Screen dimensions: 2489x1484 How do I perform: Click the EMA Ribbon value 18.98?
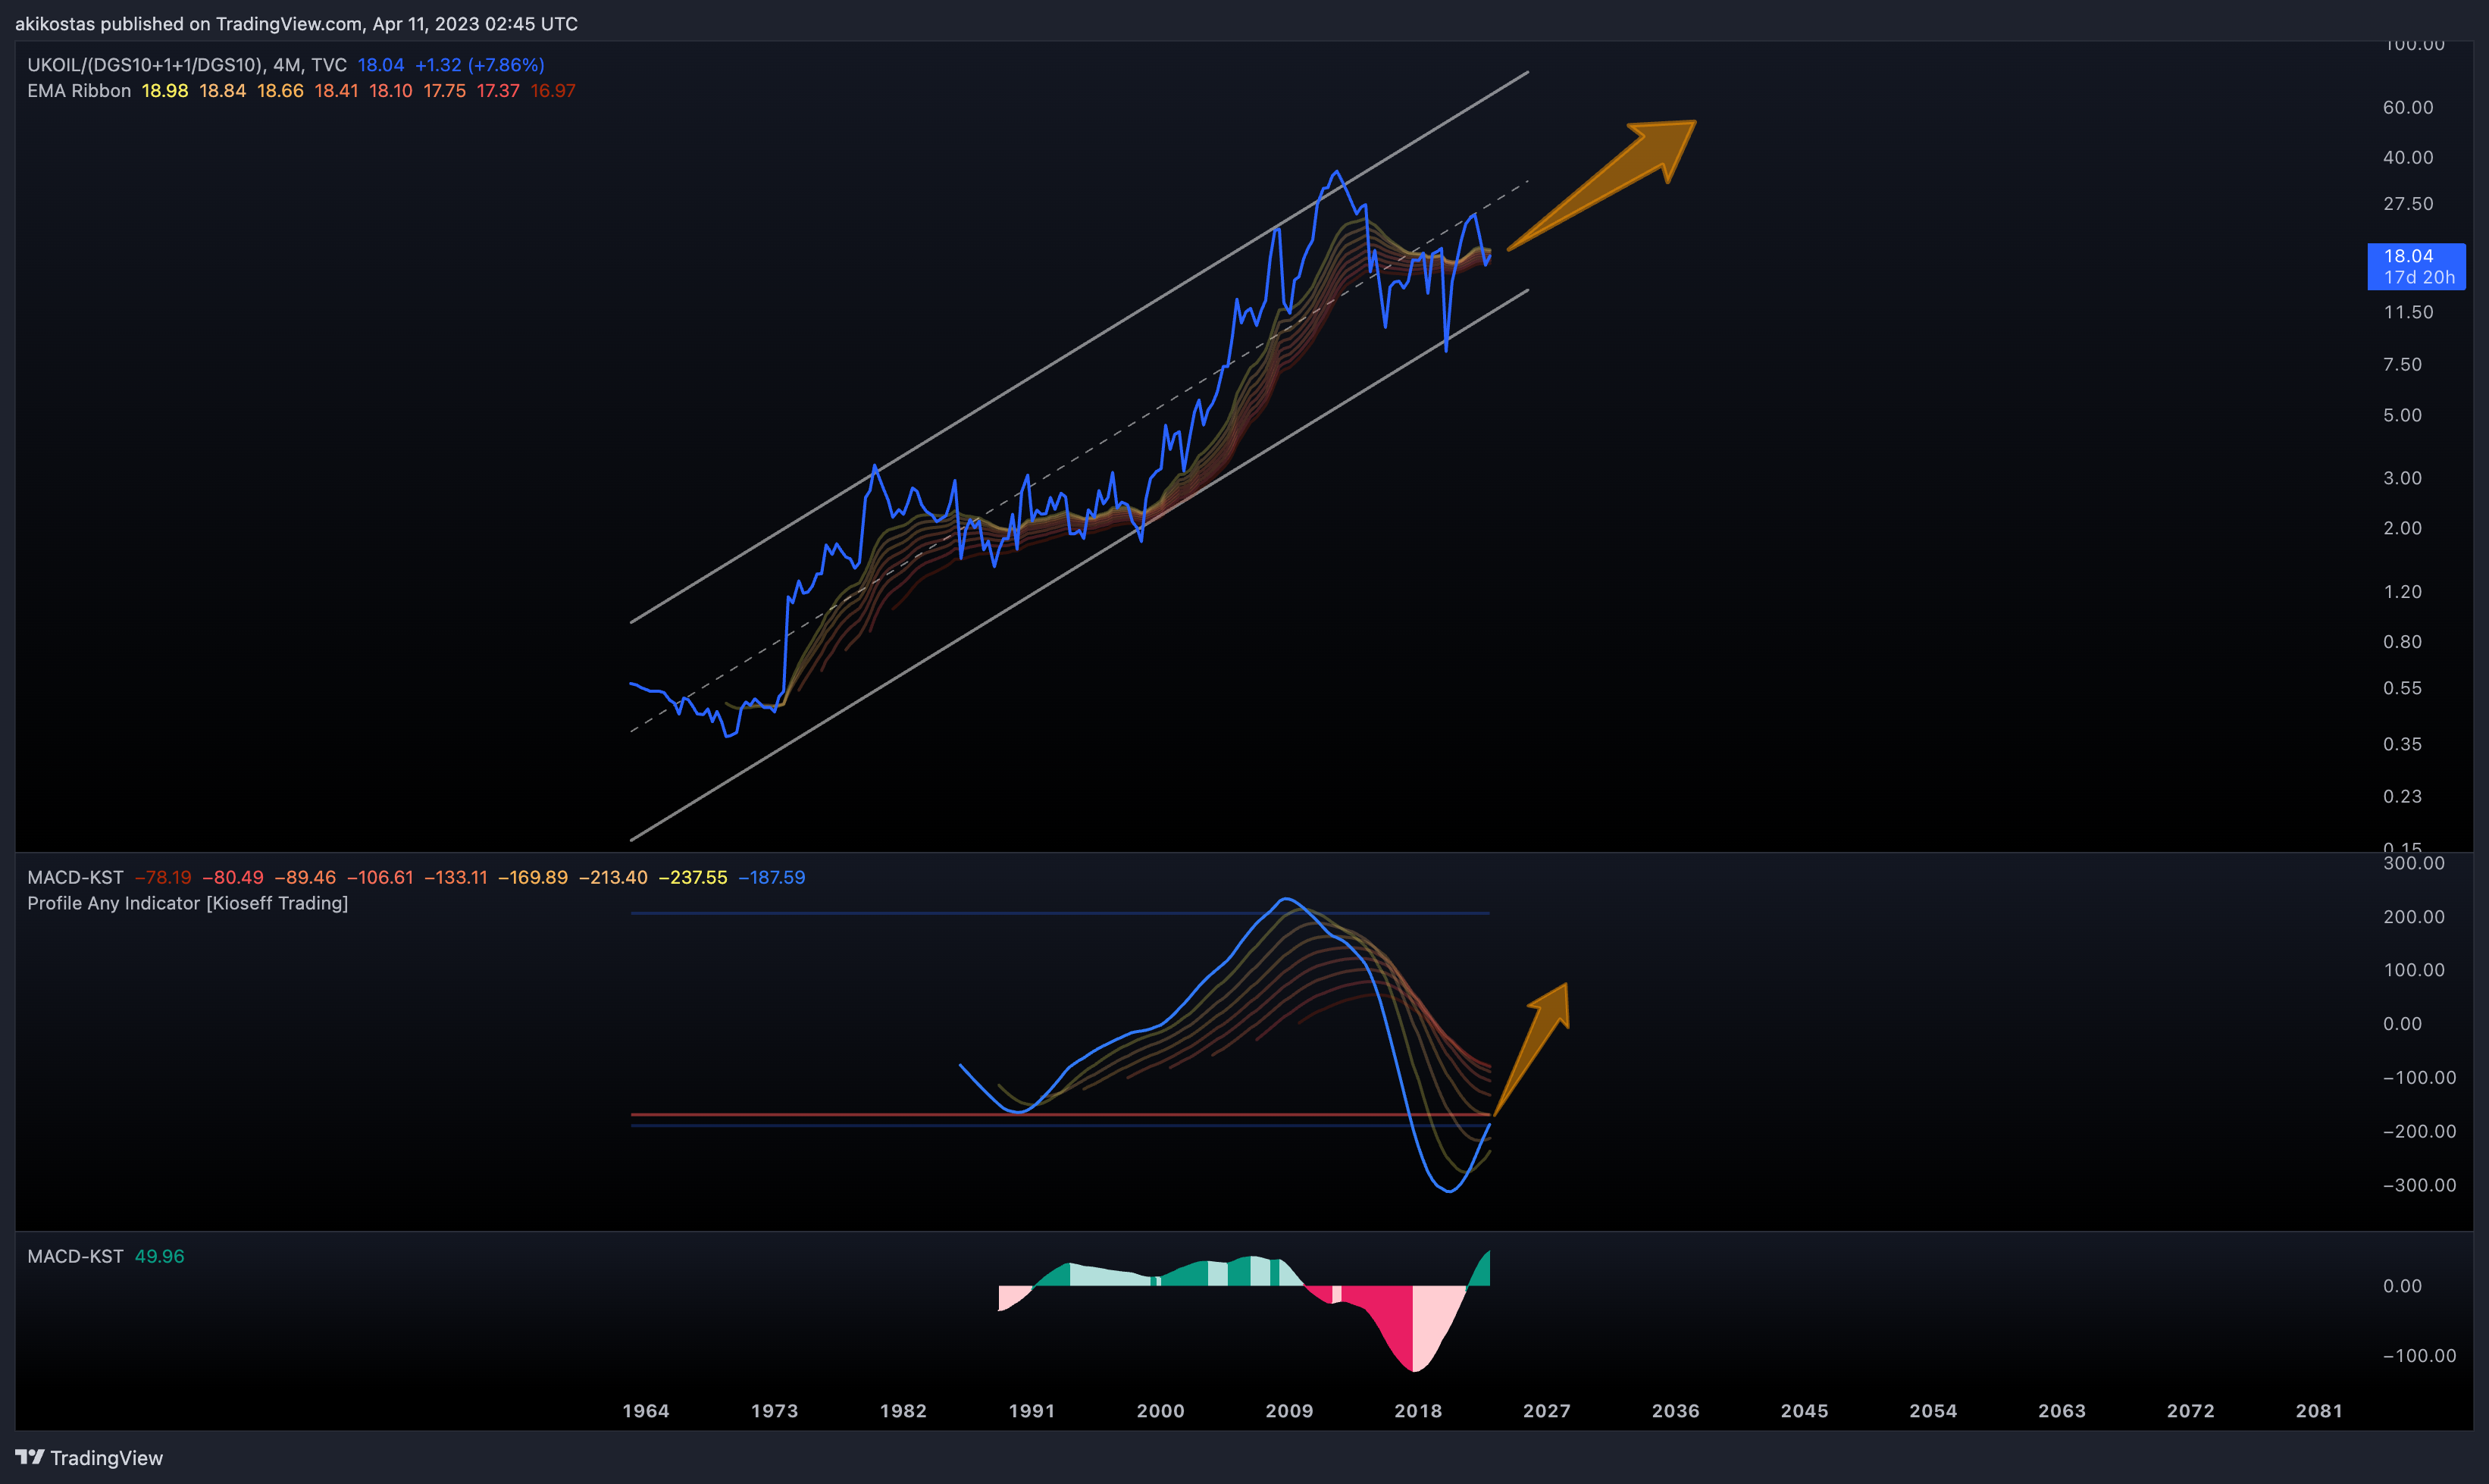[x=165, y=91]
